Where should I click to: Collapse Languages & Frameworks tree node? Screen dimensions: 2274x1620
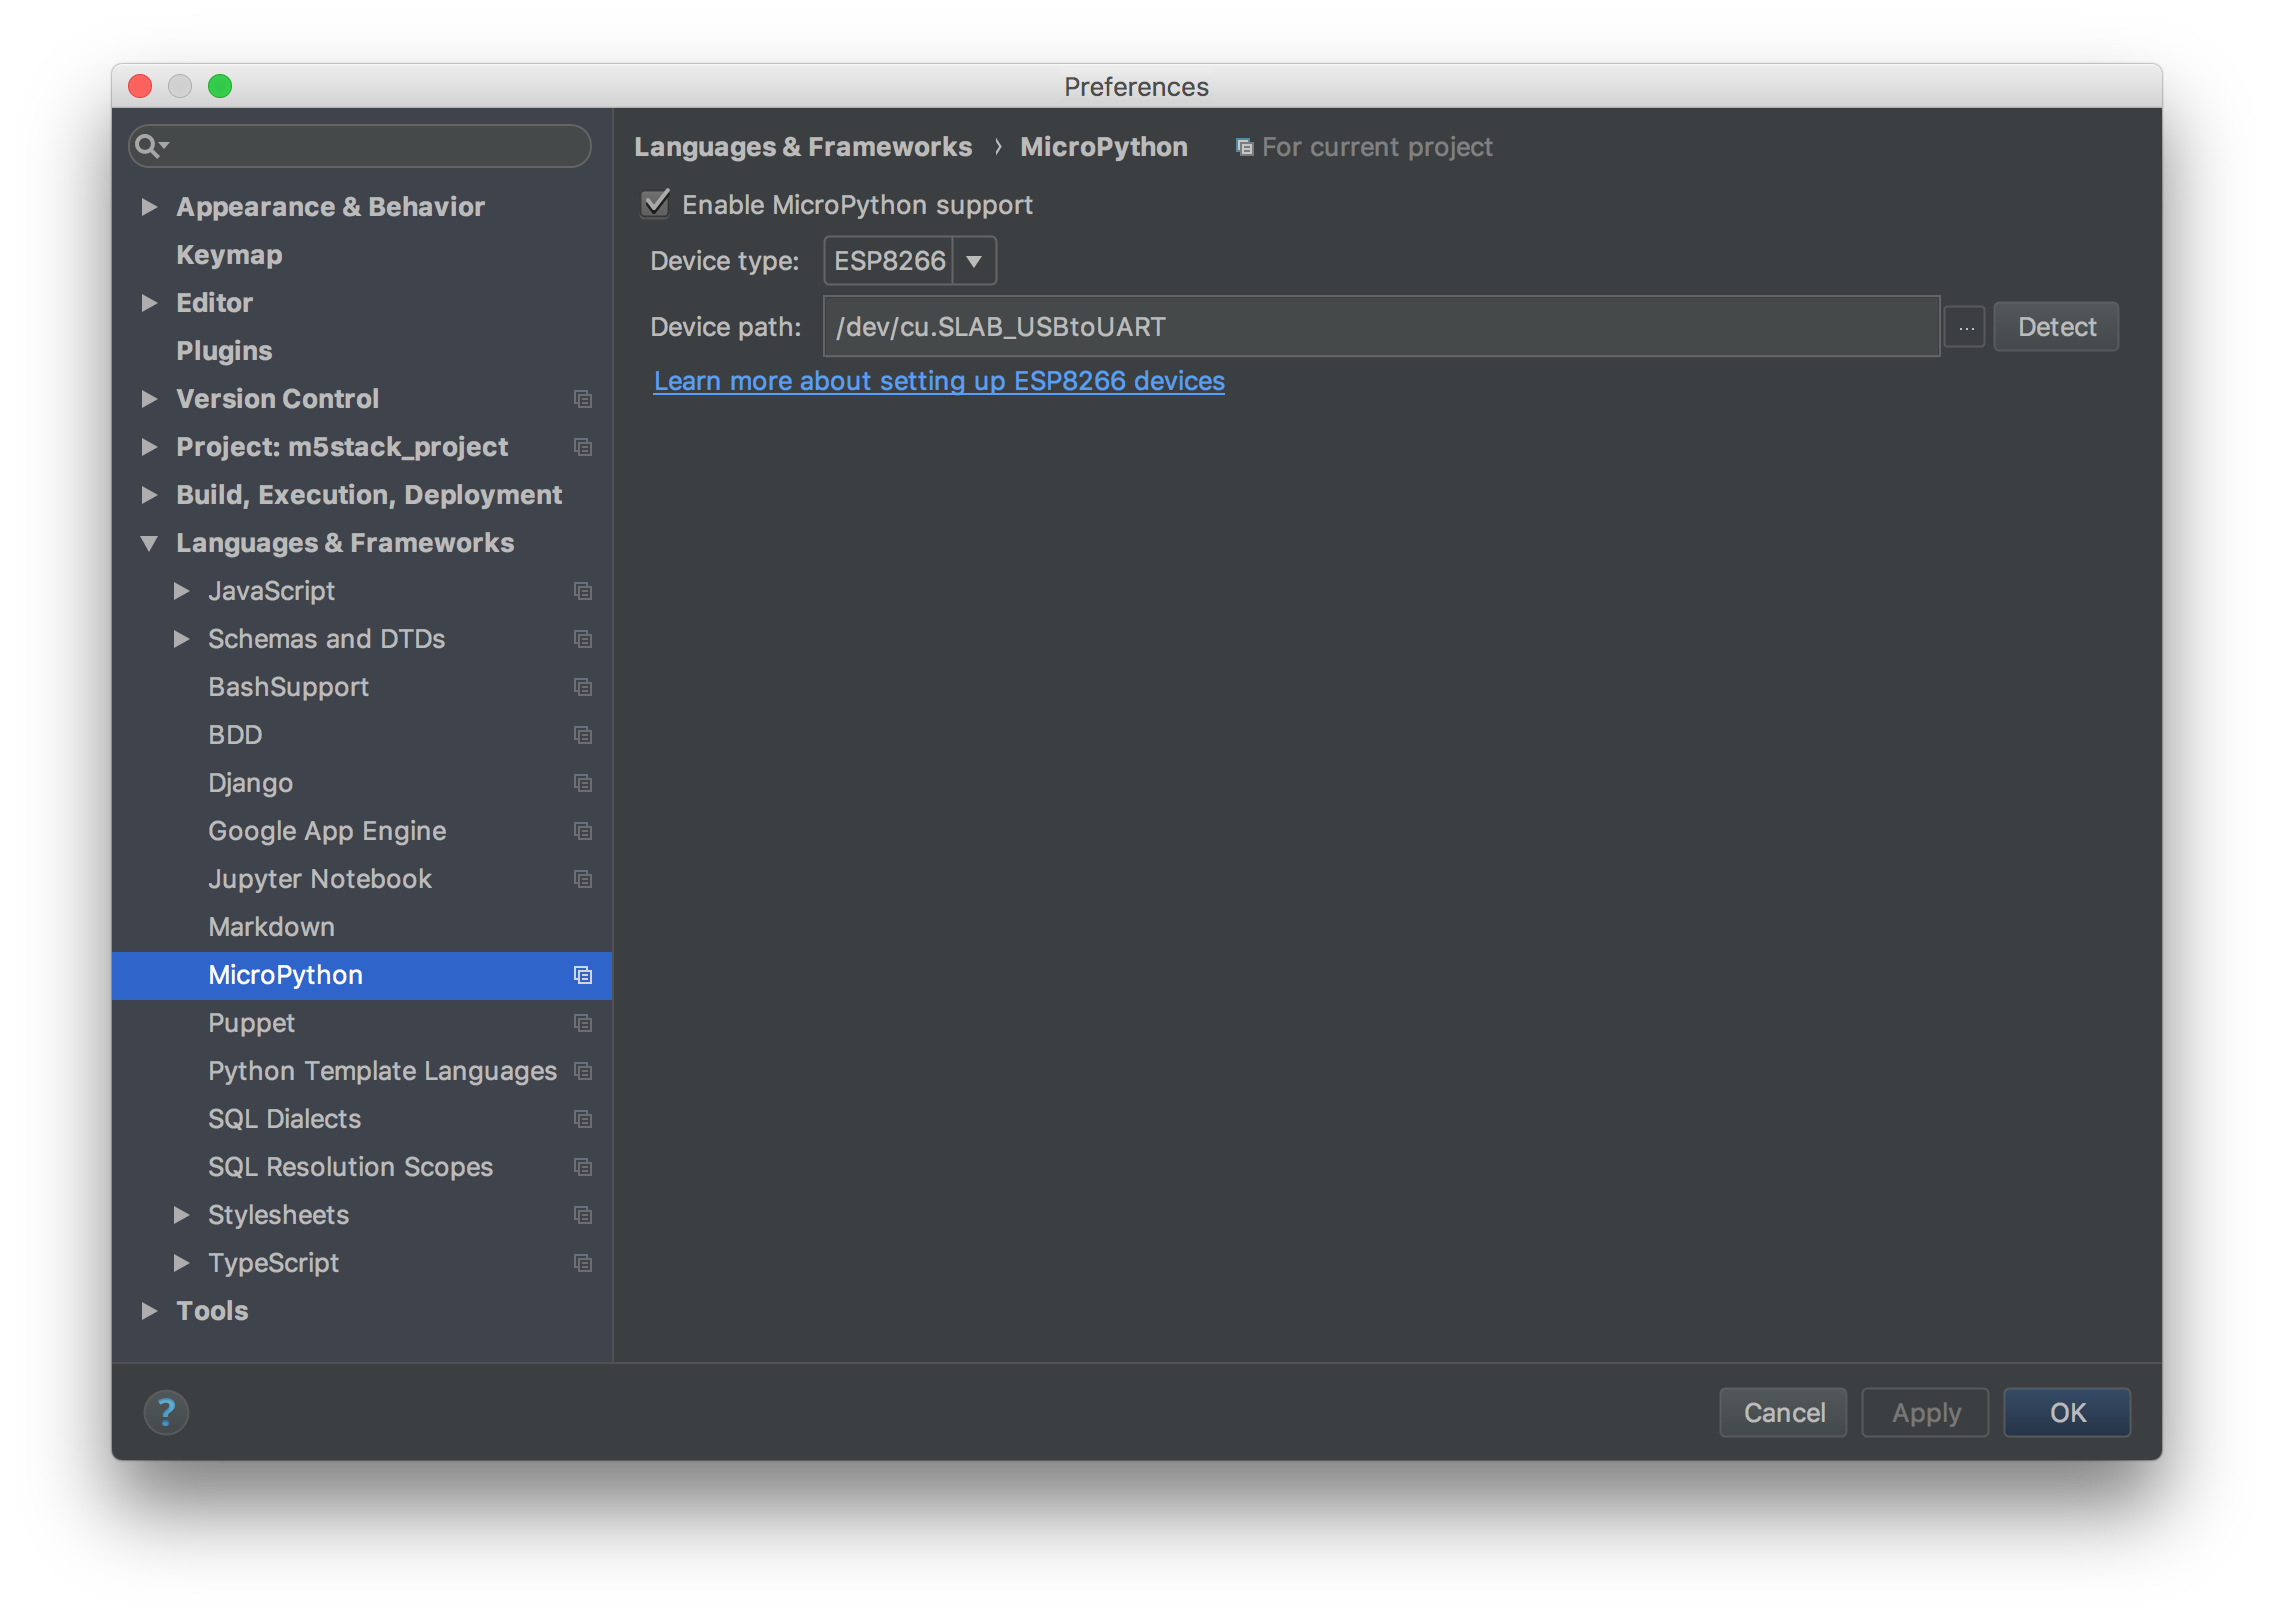tap(149, 543)
